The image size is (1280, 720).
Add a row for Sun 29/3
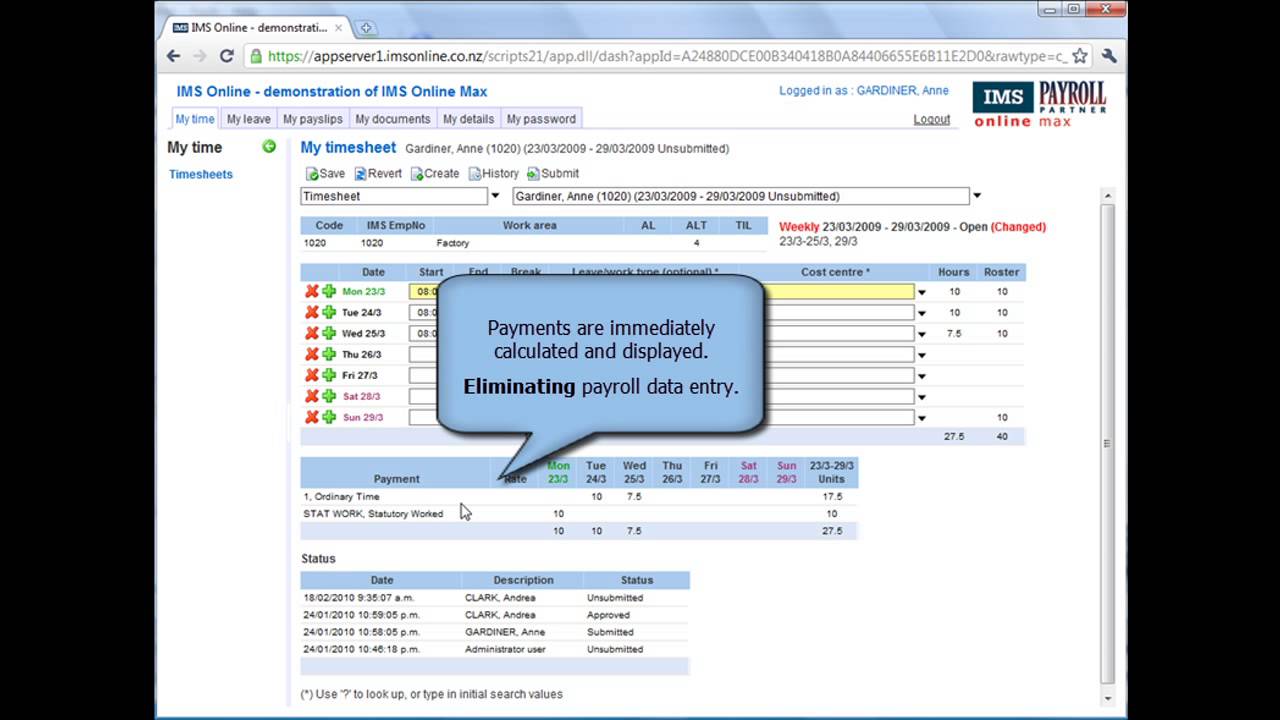329,417
